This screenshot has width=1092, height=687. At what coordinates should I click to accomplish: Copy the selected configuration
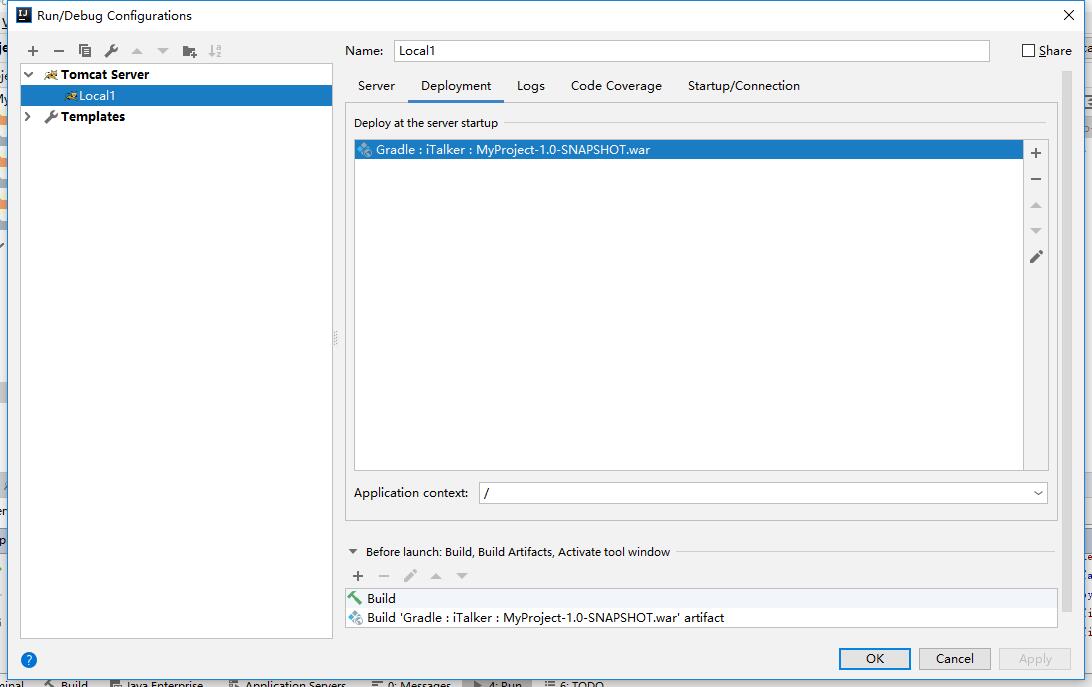[85, 51]
